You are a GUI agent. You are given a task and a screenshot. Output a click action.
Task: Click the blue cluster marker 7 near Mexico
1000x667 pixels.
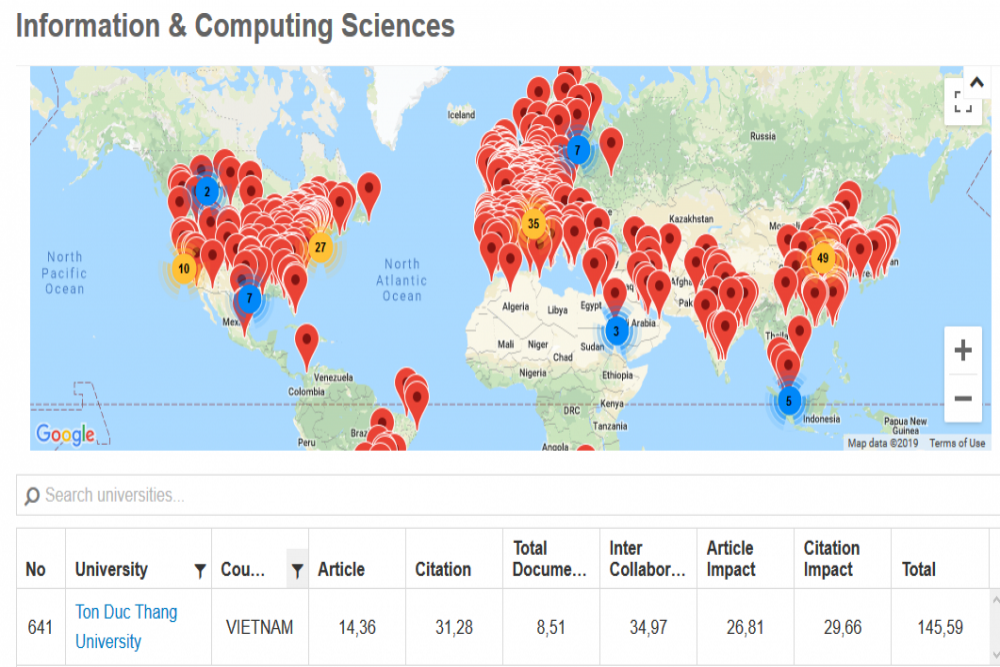pos(249,298)
